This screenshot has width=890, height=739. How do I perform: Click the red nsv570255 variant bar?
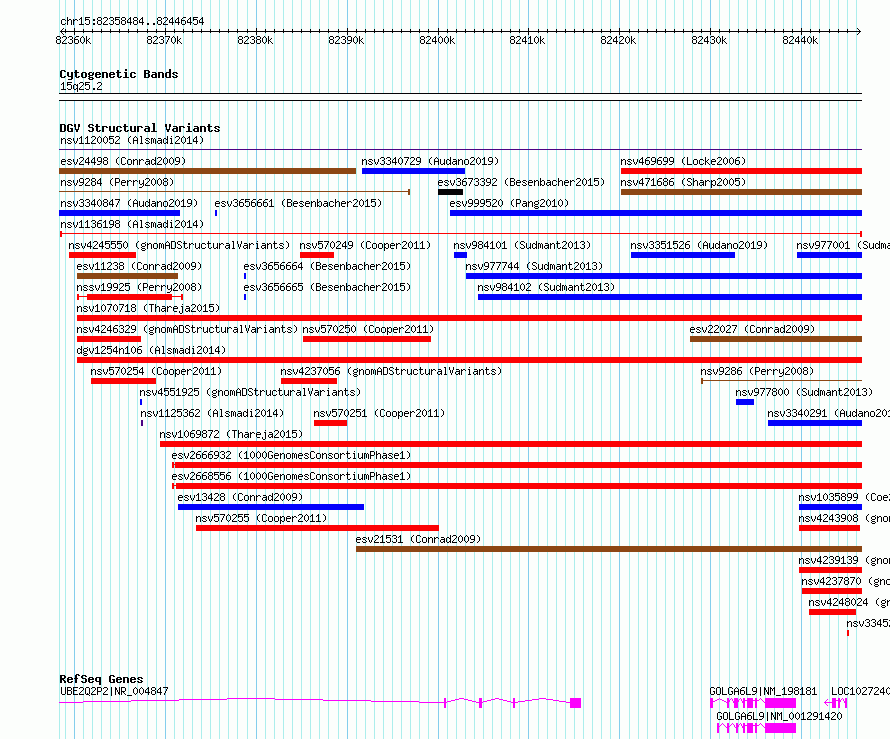pos(317,528)
